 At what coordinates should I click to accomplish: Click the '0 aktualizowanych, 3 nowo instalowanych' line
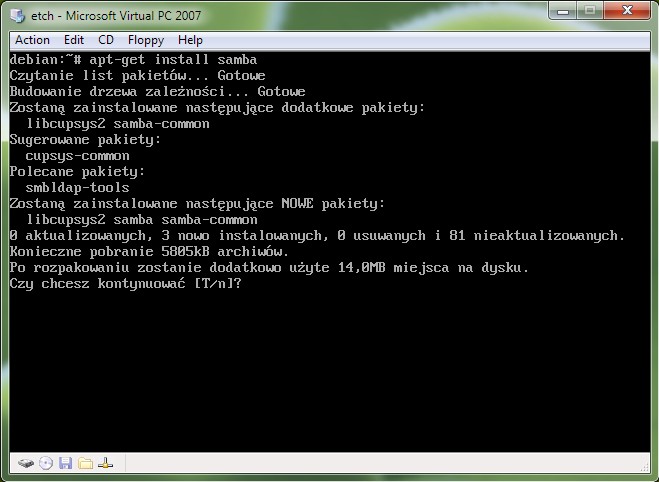click(317, 236)
